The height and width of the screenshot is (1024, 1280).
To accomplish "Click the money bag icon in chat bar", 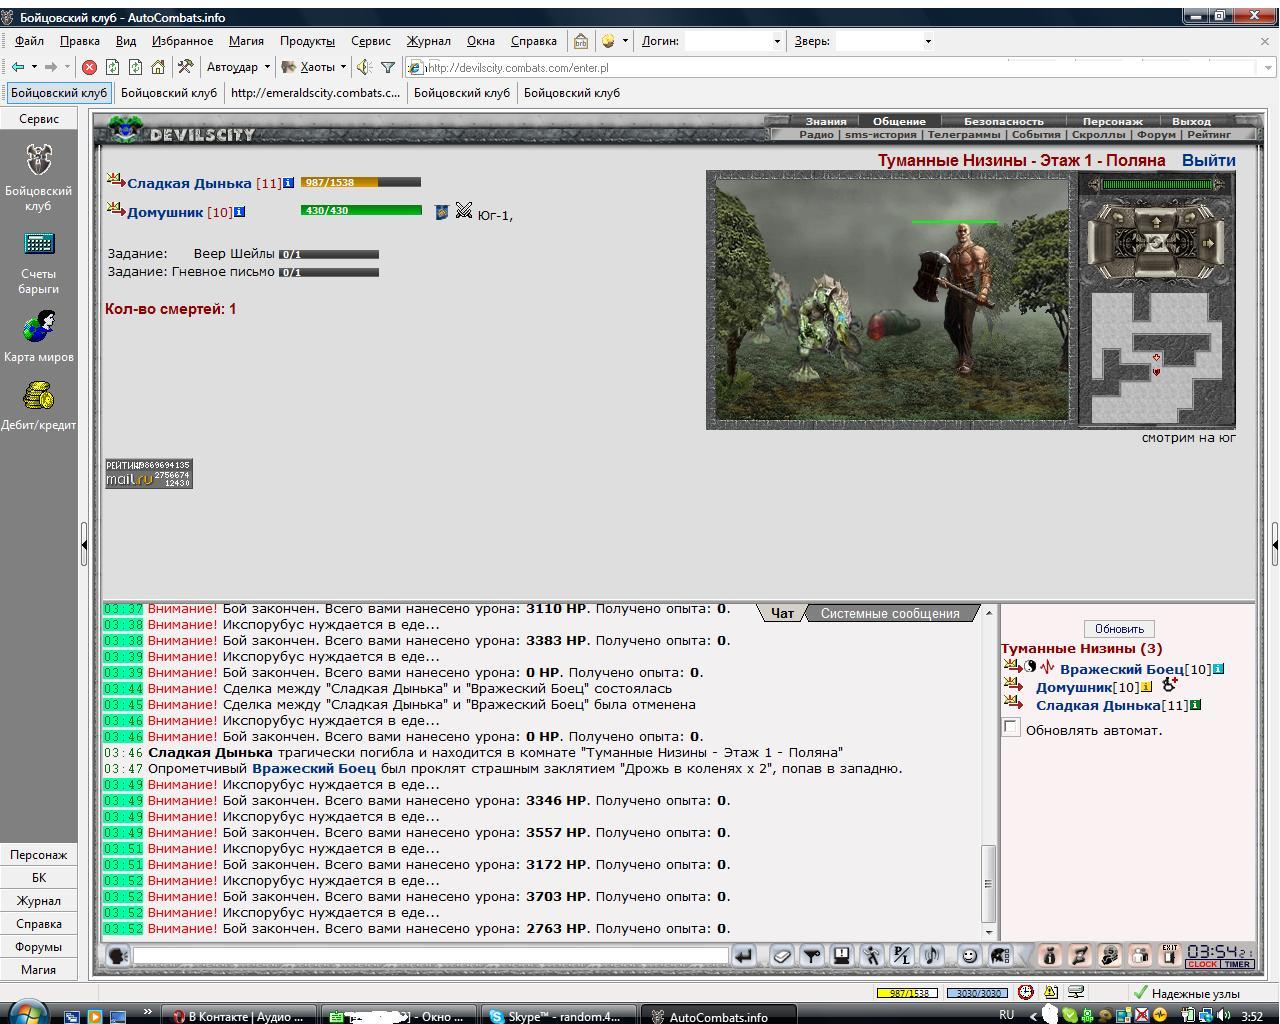I will point(1049,956).
